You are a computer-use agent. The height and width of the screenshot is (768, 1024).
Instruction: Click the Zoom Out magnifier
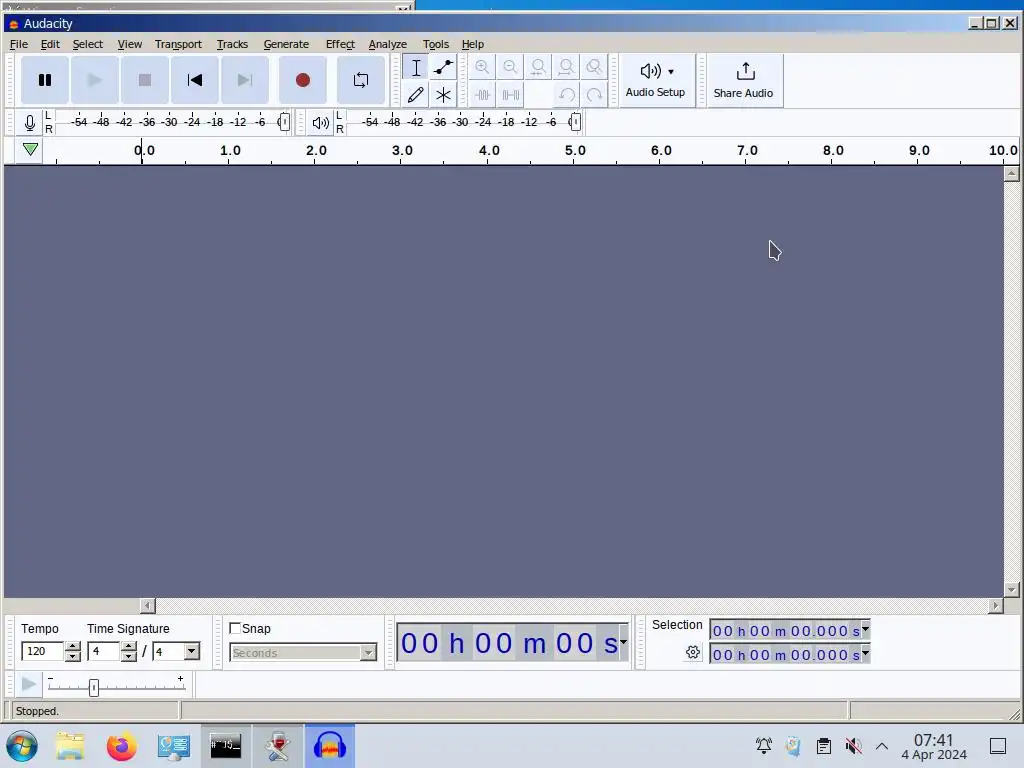click(510, 67)
